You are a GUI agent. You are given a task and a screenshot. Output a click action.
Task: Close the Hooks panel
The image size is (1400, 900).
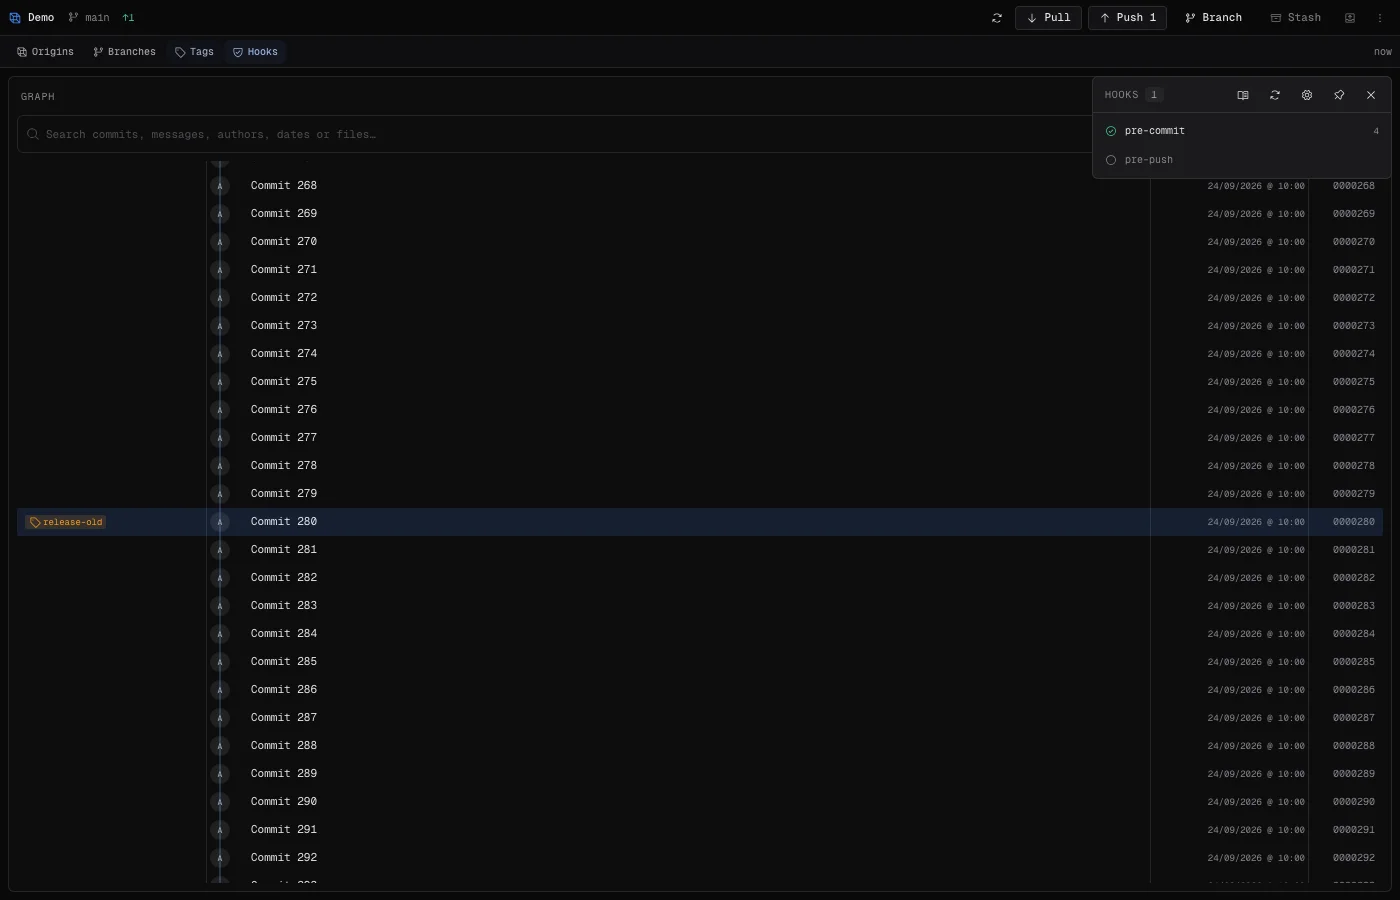pos(1371,95)
